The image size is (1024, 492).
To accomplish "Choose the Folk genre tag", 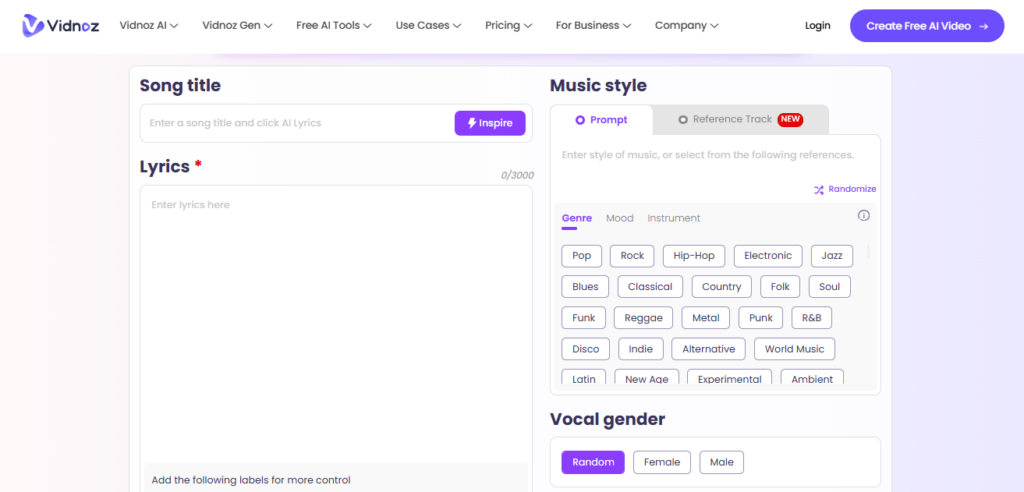I will click(780, 287).
